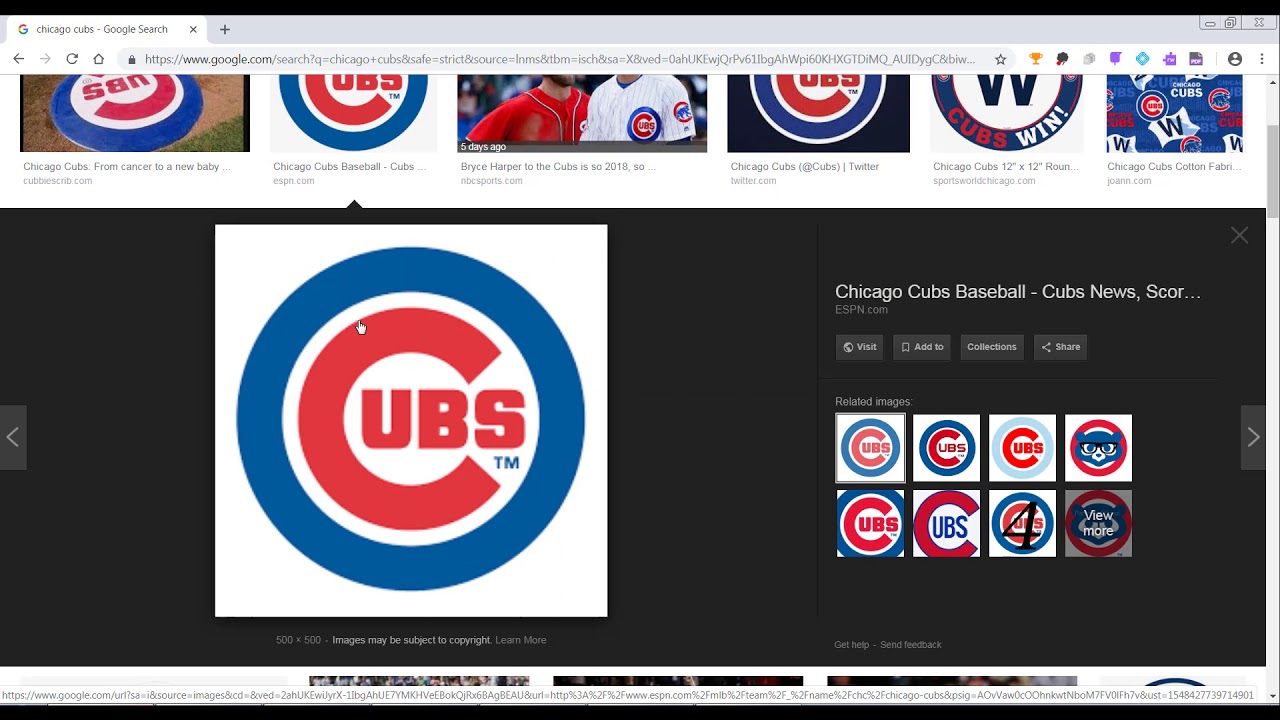Open related thumbnail with the number 4
Screen dimensions: 1280x720
[1023, 523]
